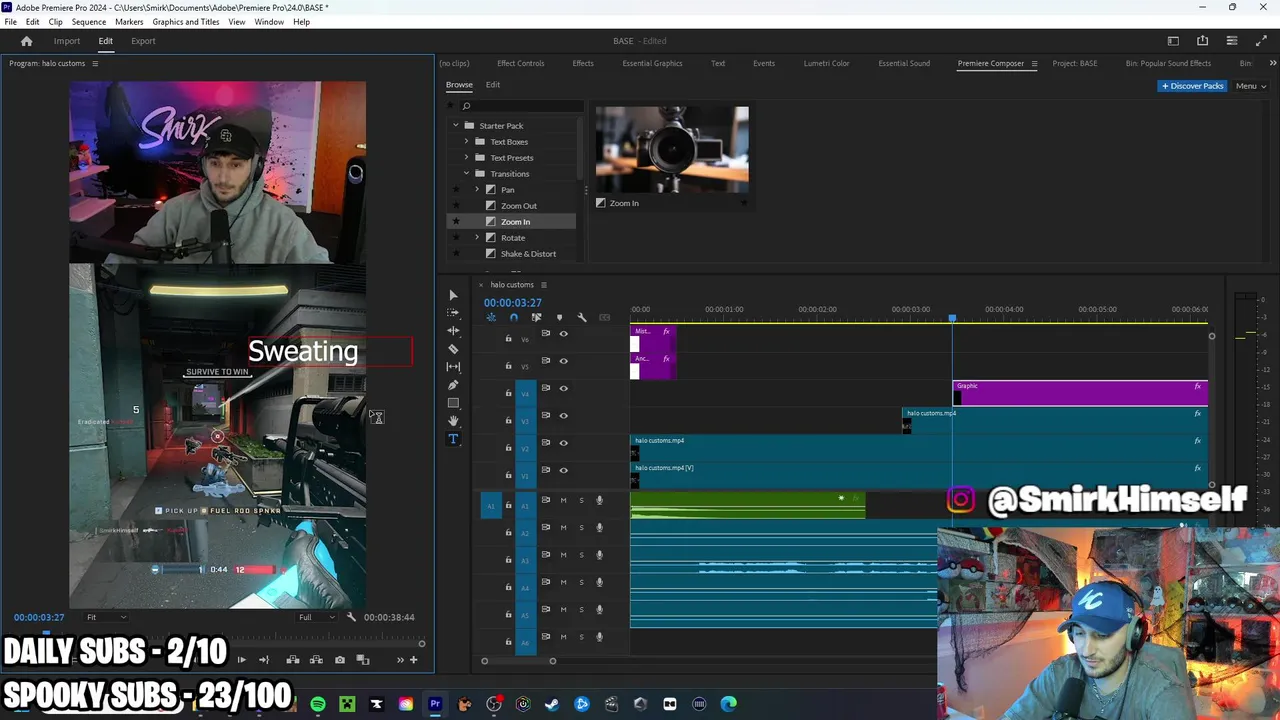1280x720 pixels.
Task: Open Quick Export share icon
Action: coord(1202,41)
